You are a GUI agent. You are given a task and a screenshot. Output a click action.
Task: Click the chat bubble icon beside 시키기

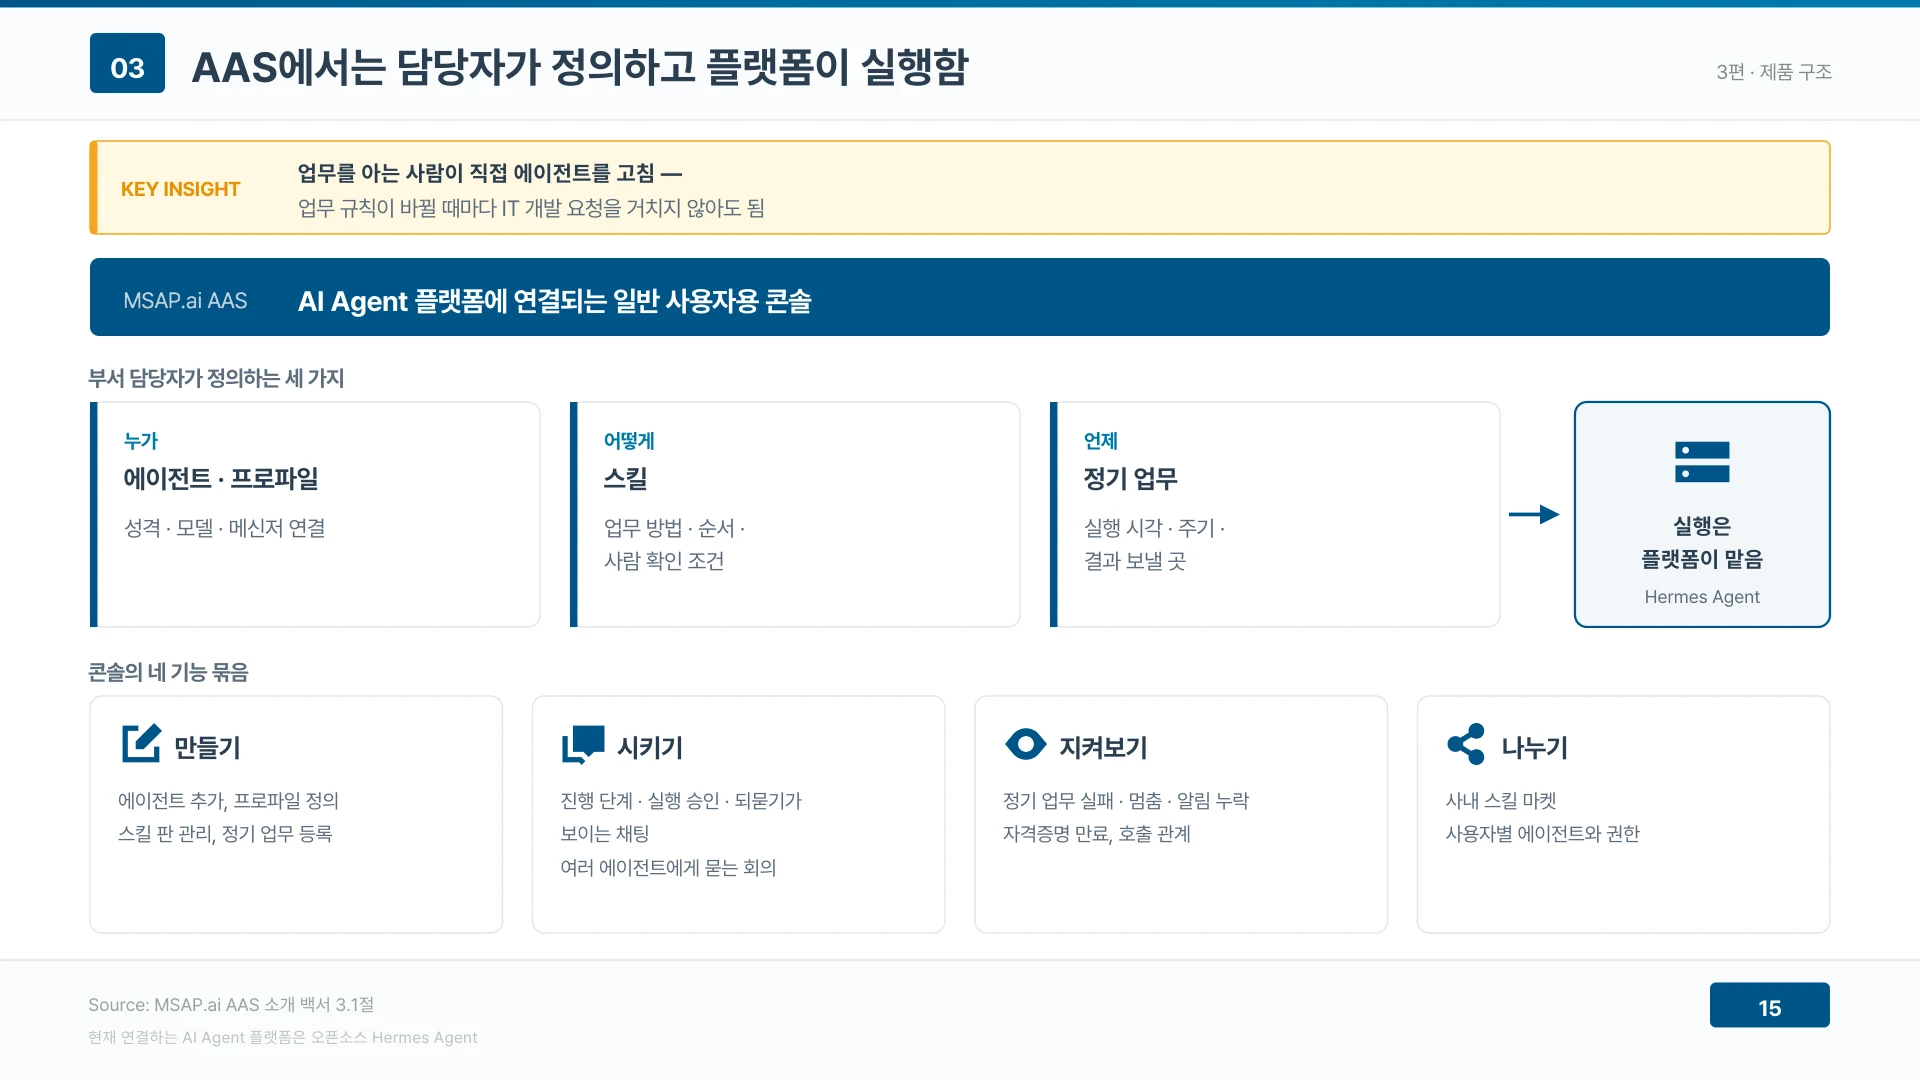tap(583, 745)
